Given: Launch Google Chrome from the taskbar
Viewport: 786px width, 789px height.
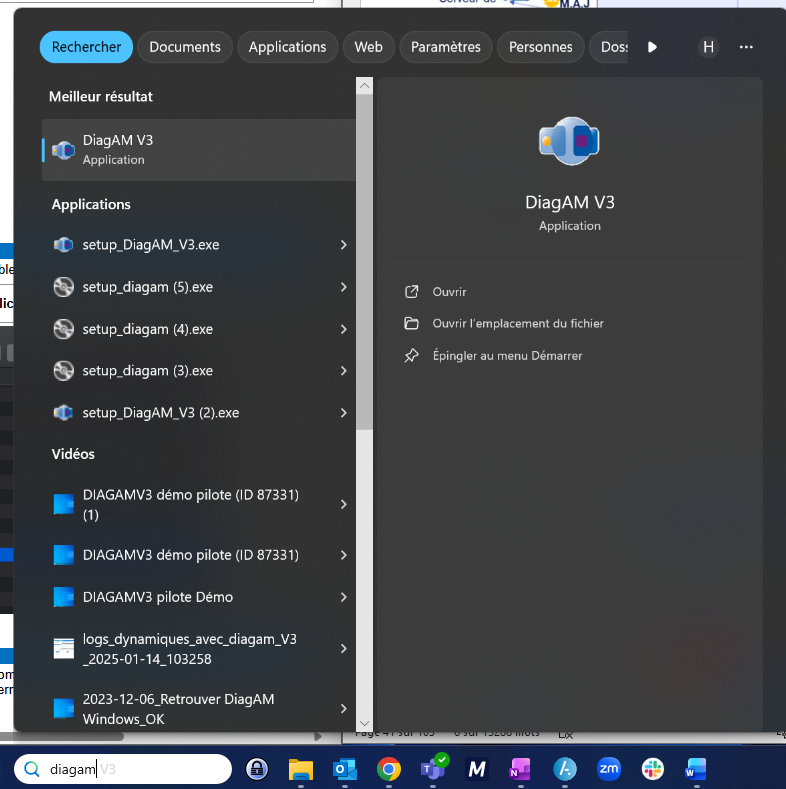Looking at the screenshot, I should 389,768.
